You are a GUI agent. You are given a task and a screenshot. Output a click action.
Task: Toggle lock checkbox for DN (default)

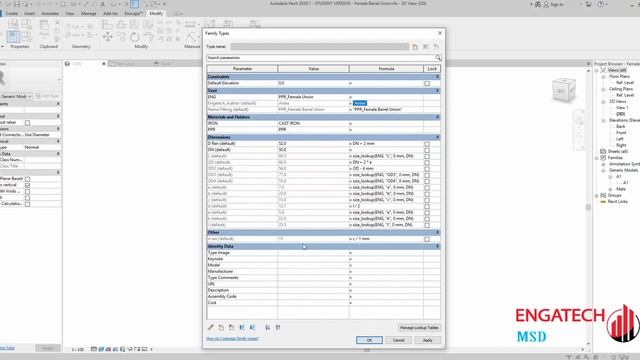(427, 150)
